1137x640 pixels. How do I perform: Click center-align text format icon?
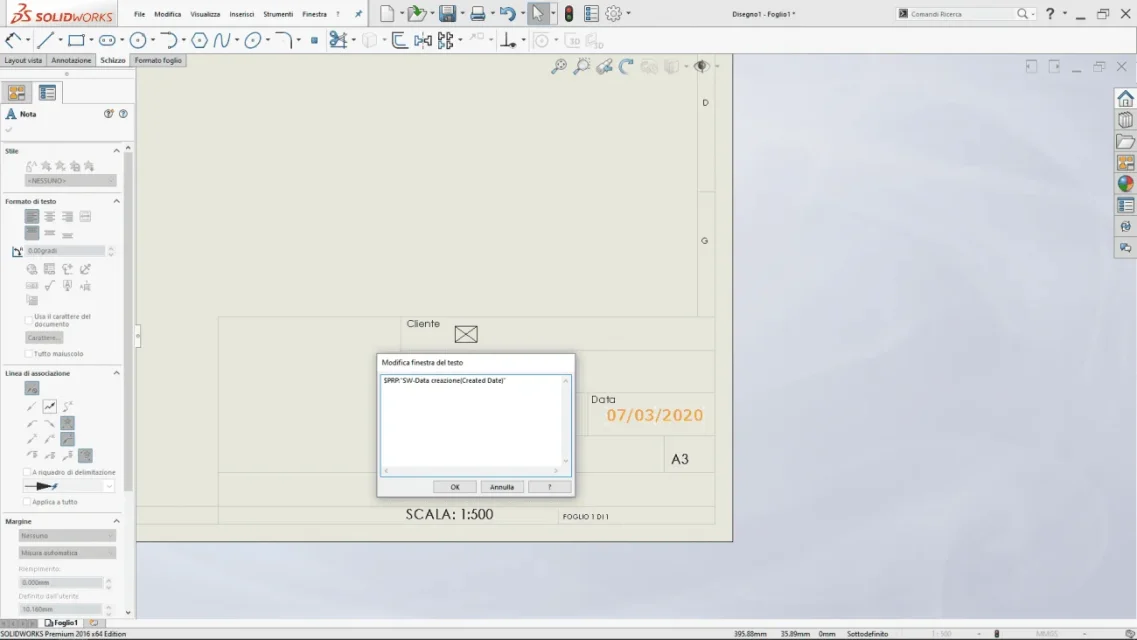[x=49, y=217]
